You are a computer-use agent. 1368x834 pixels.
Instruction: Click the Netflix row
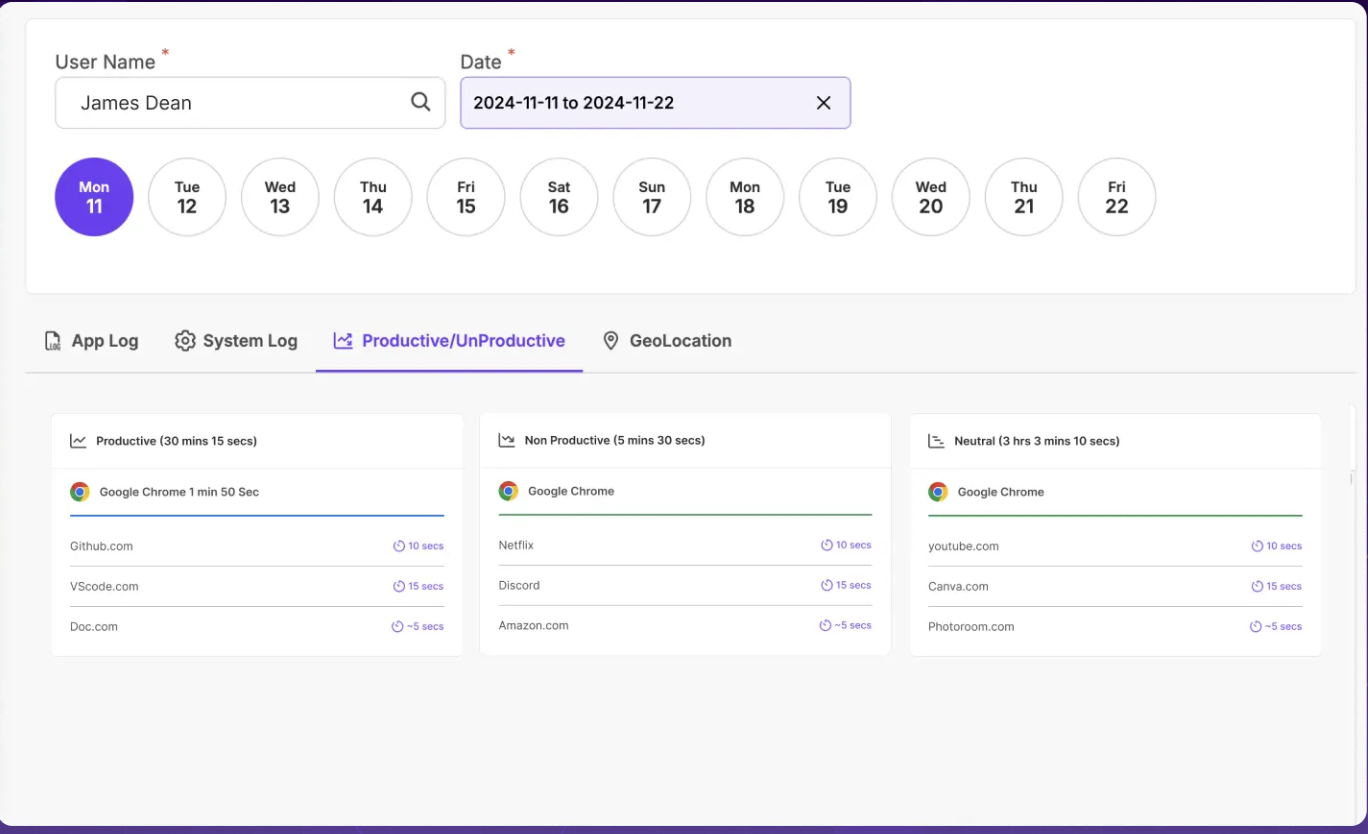tap(685, 545)
